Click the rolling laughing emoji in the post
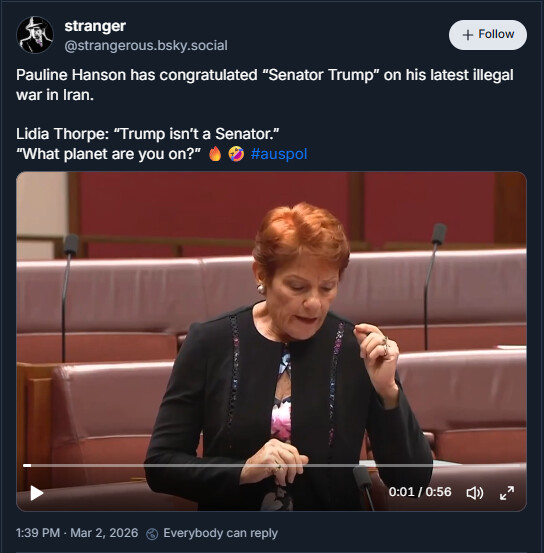544x553 pixels. pos(236,154)
